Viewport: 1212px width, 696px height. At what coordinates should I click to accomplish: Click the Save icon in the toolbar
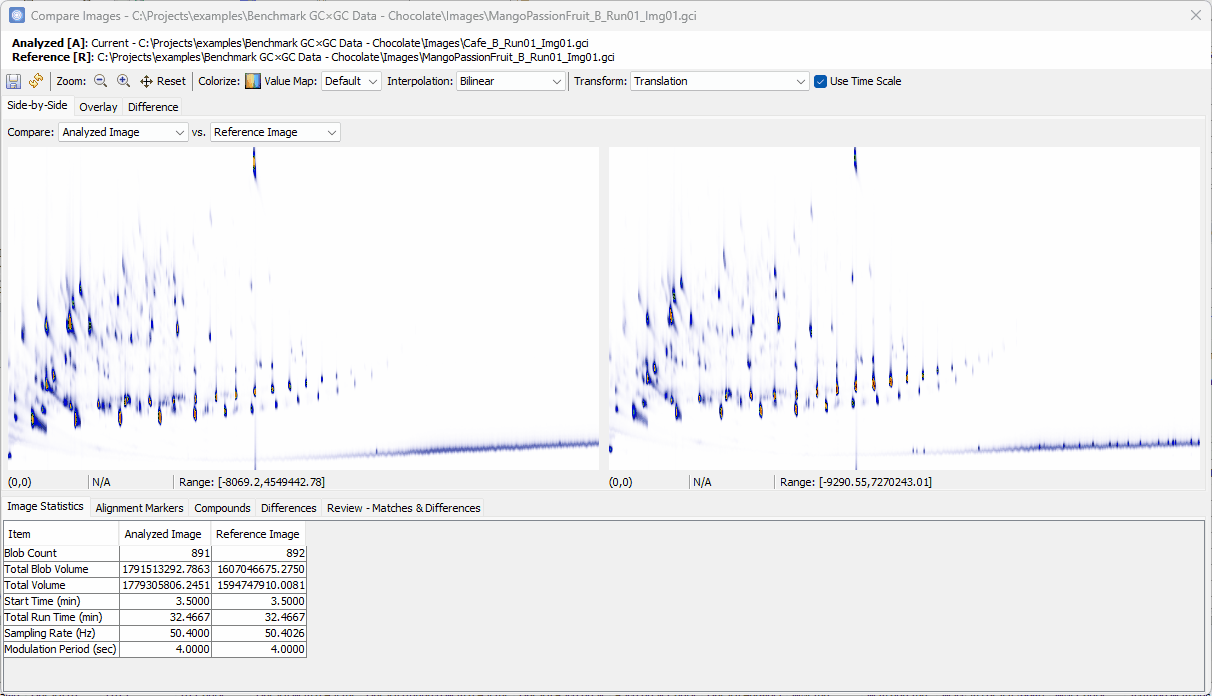coord(14,82)
